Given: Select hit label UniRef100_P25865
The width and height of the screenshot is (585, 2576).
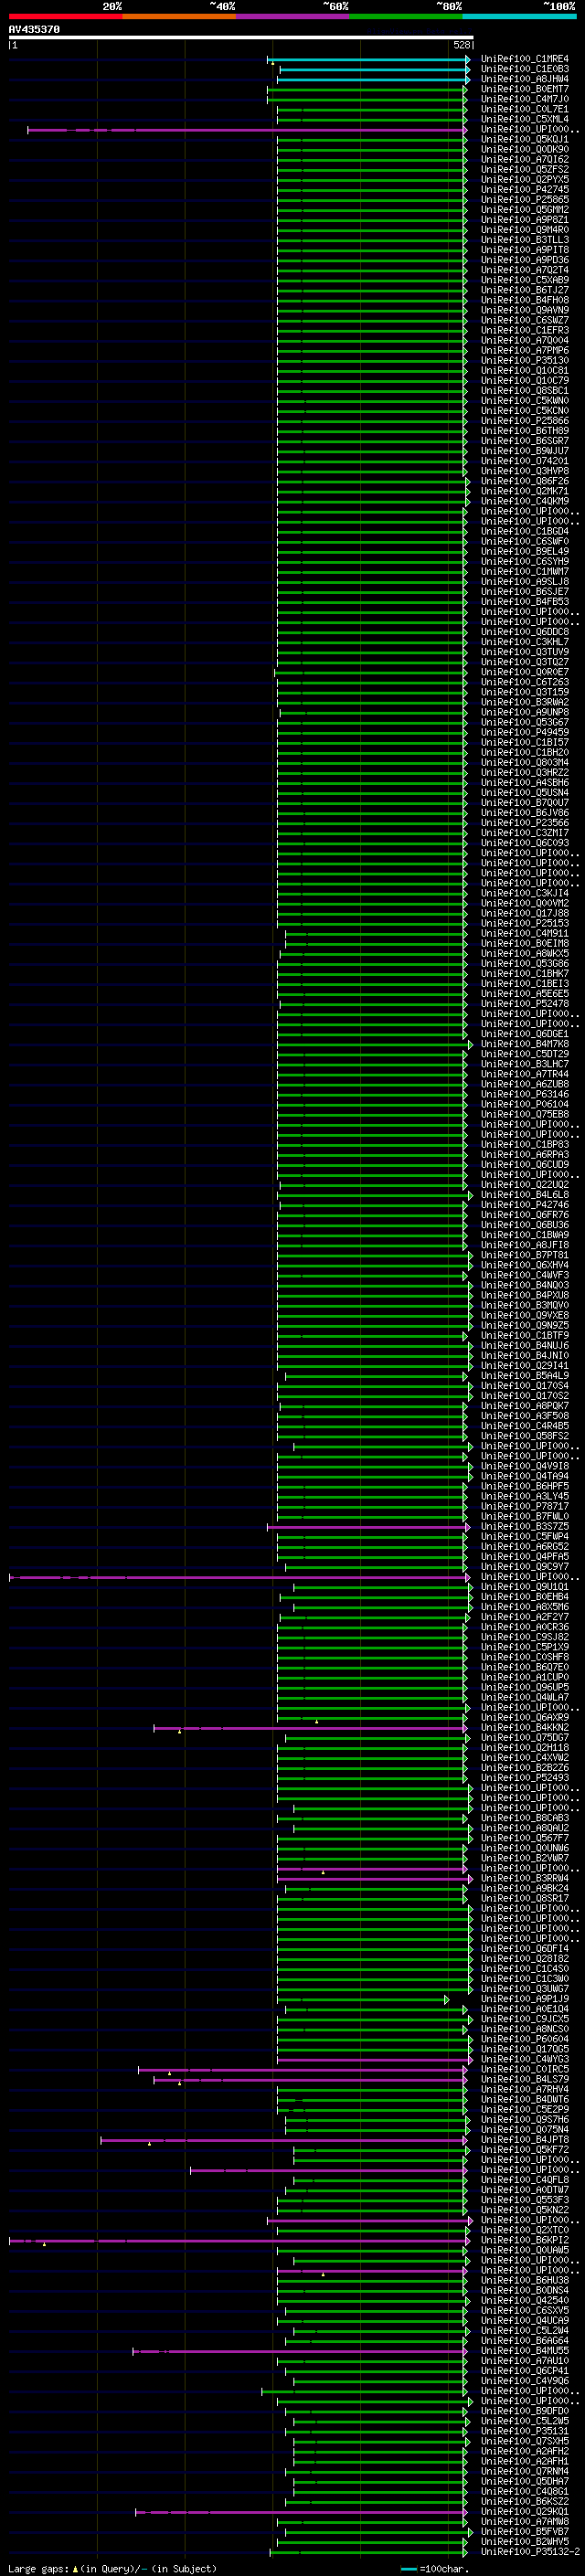Looking at the screenshot, I should pyautogui.click(x=524, y=199).
